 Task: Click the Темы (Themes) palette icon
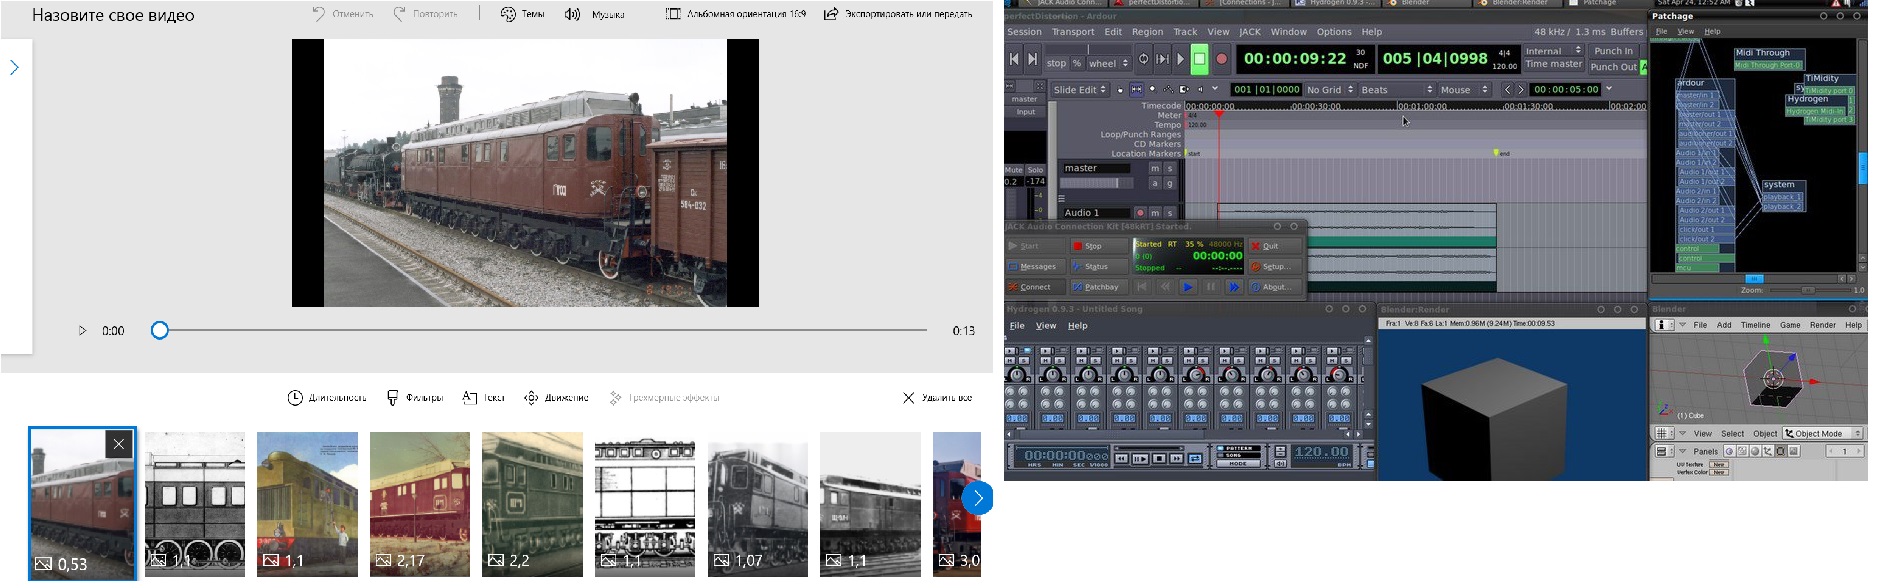[x=508, y=14]
